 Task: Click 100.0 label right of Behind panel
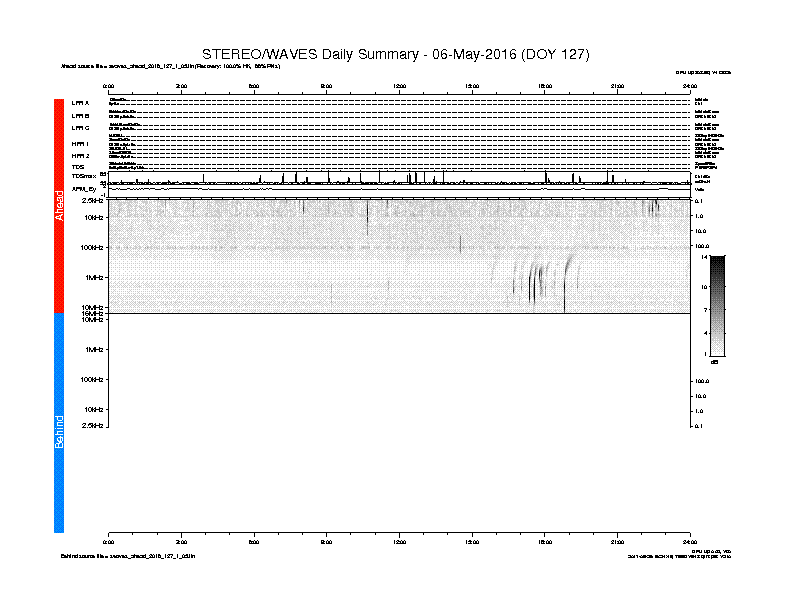pyautogui.click(x=702, y=381)
